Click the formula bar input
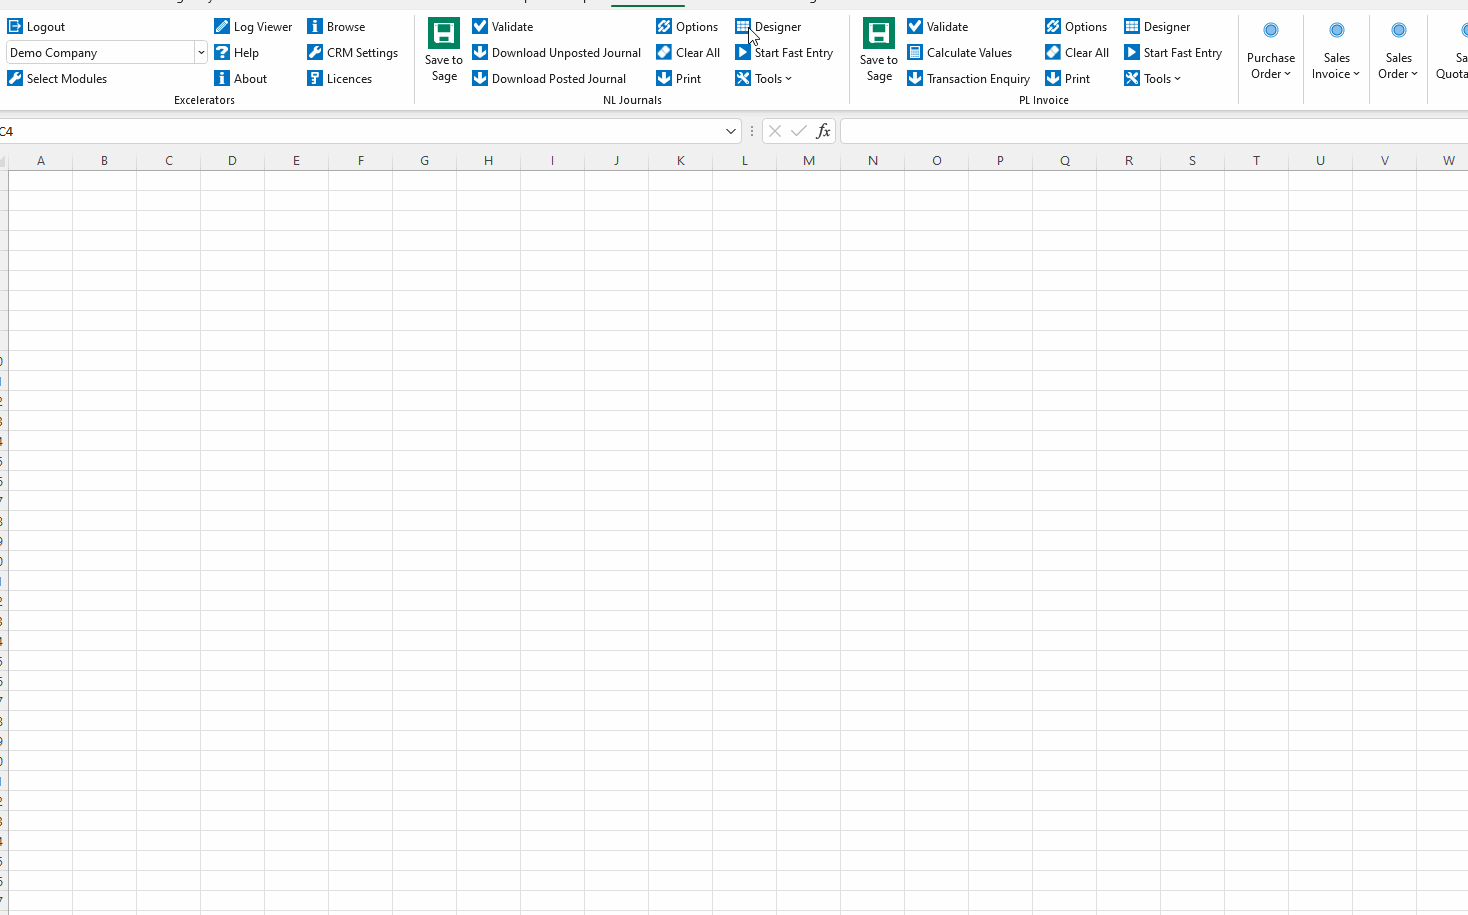This screenshot has height=915, width=1468. click(1154, 131)
